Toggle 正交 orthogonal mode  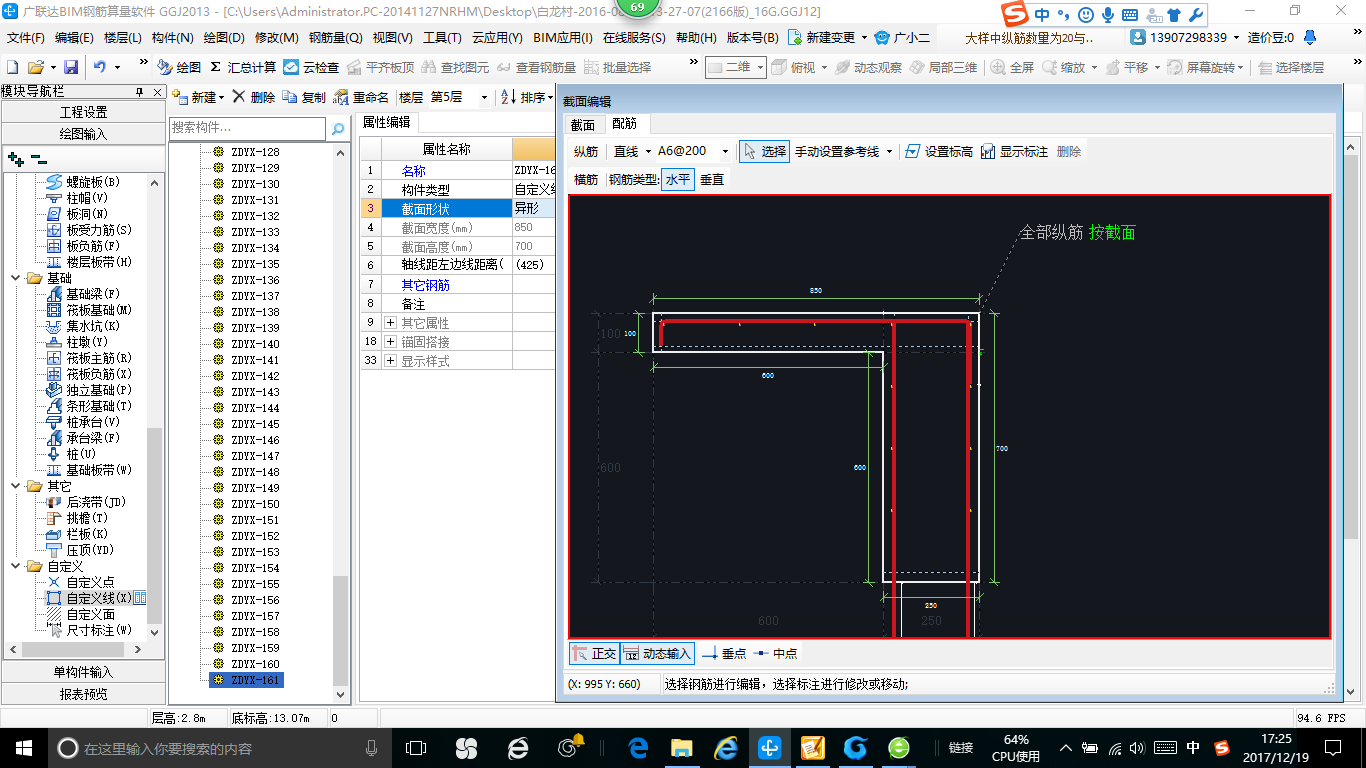pyautogui.click(x=593, y=653)
